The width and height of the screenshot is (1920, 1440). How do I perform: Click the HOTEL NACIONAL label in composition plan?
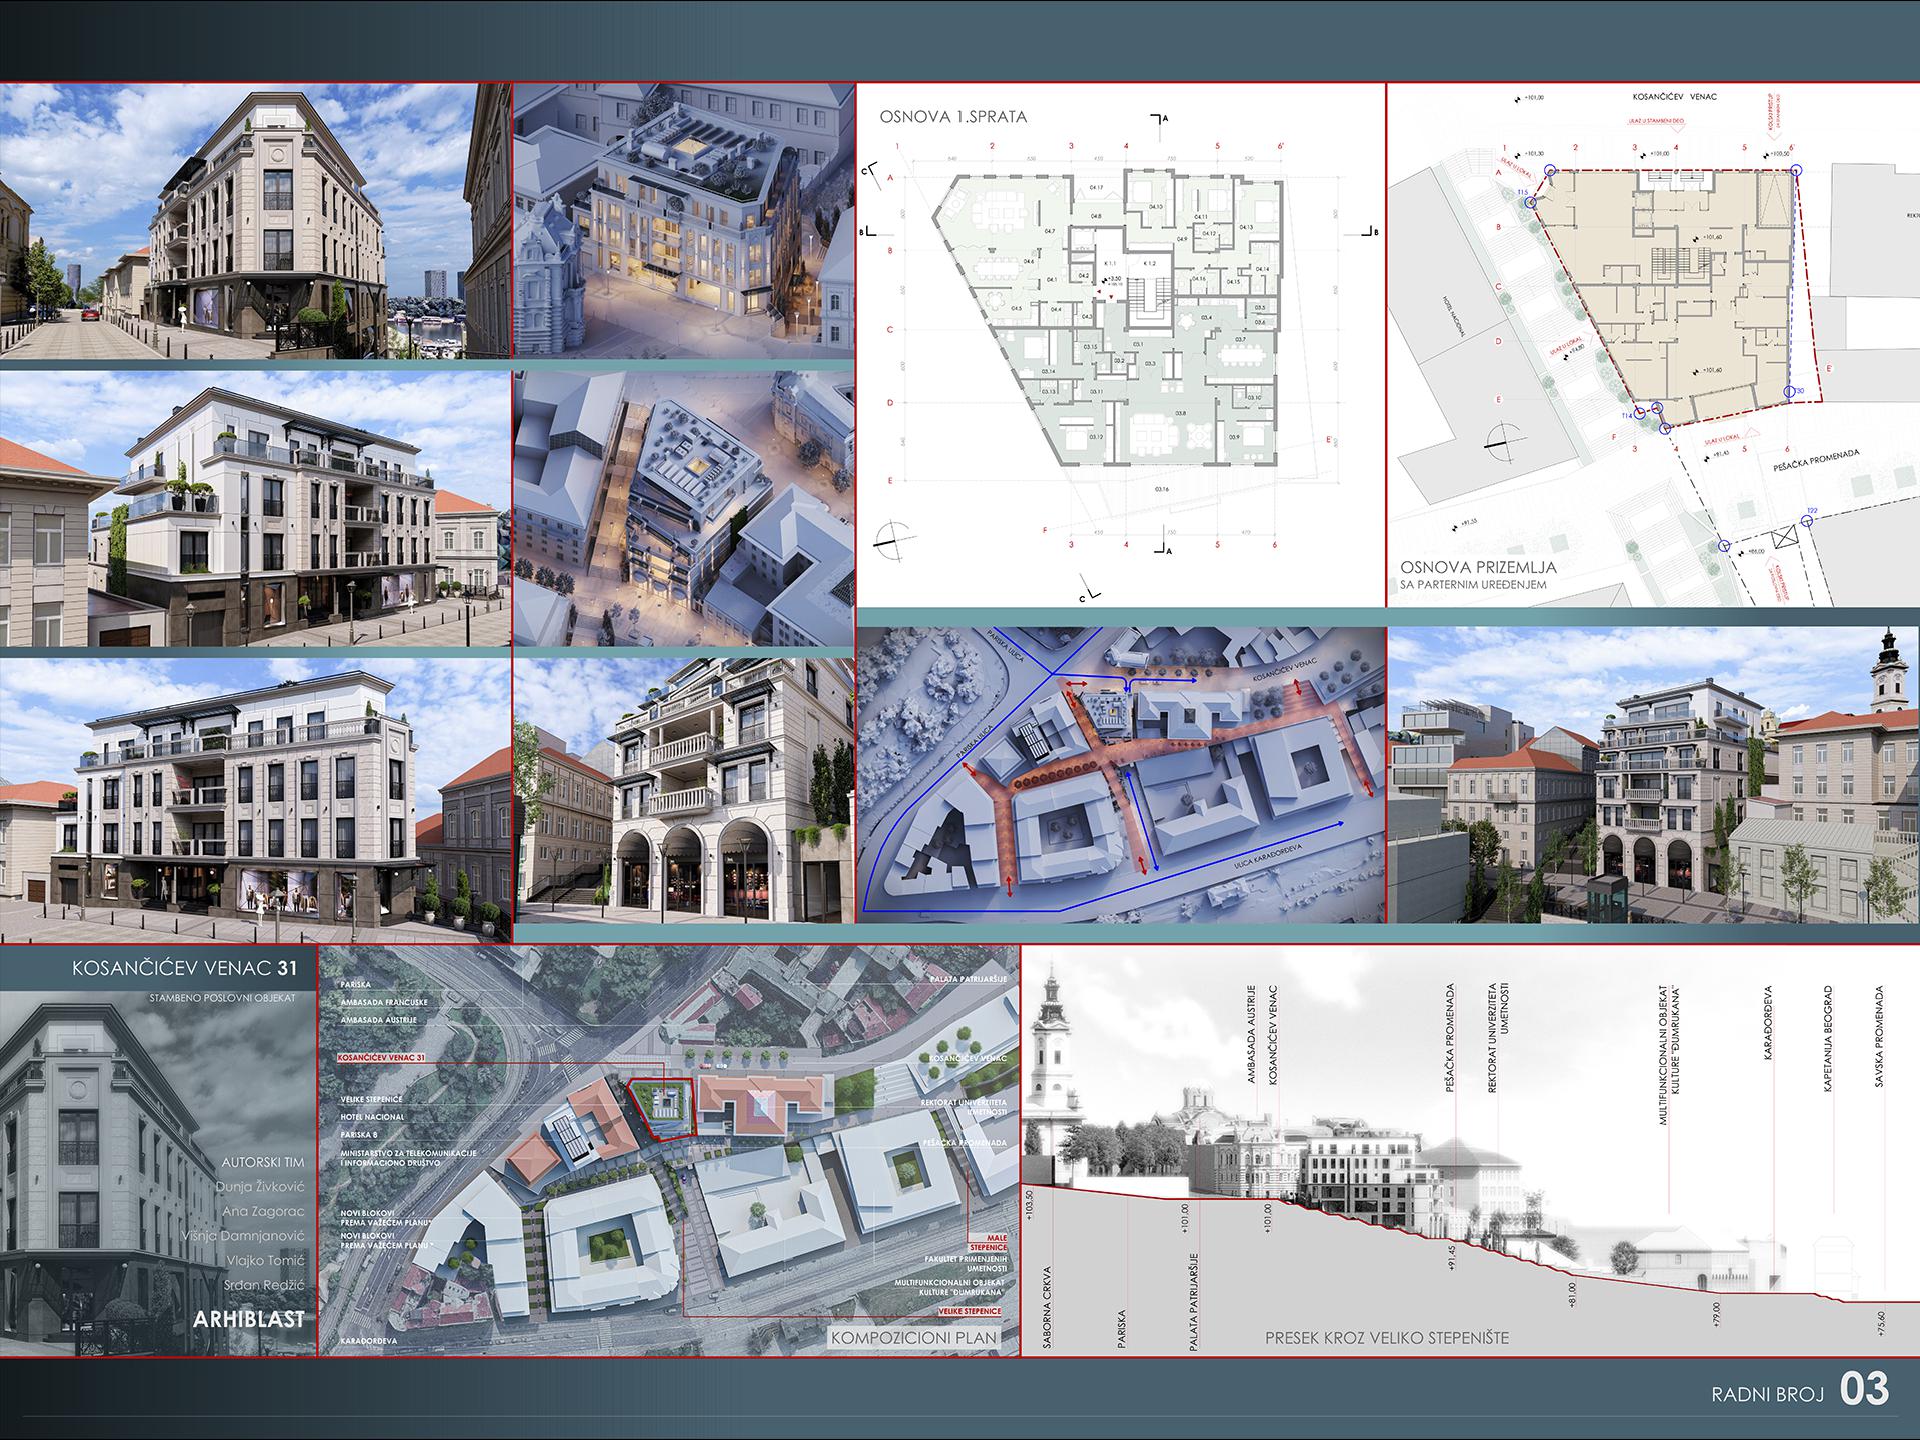point(372,1117)
